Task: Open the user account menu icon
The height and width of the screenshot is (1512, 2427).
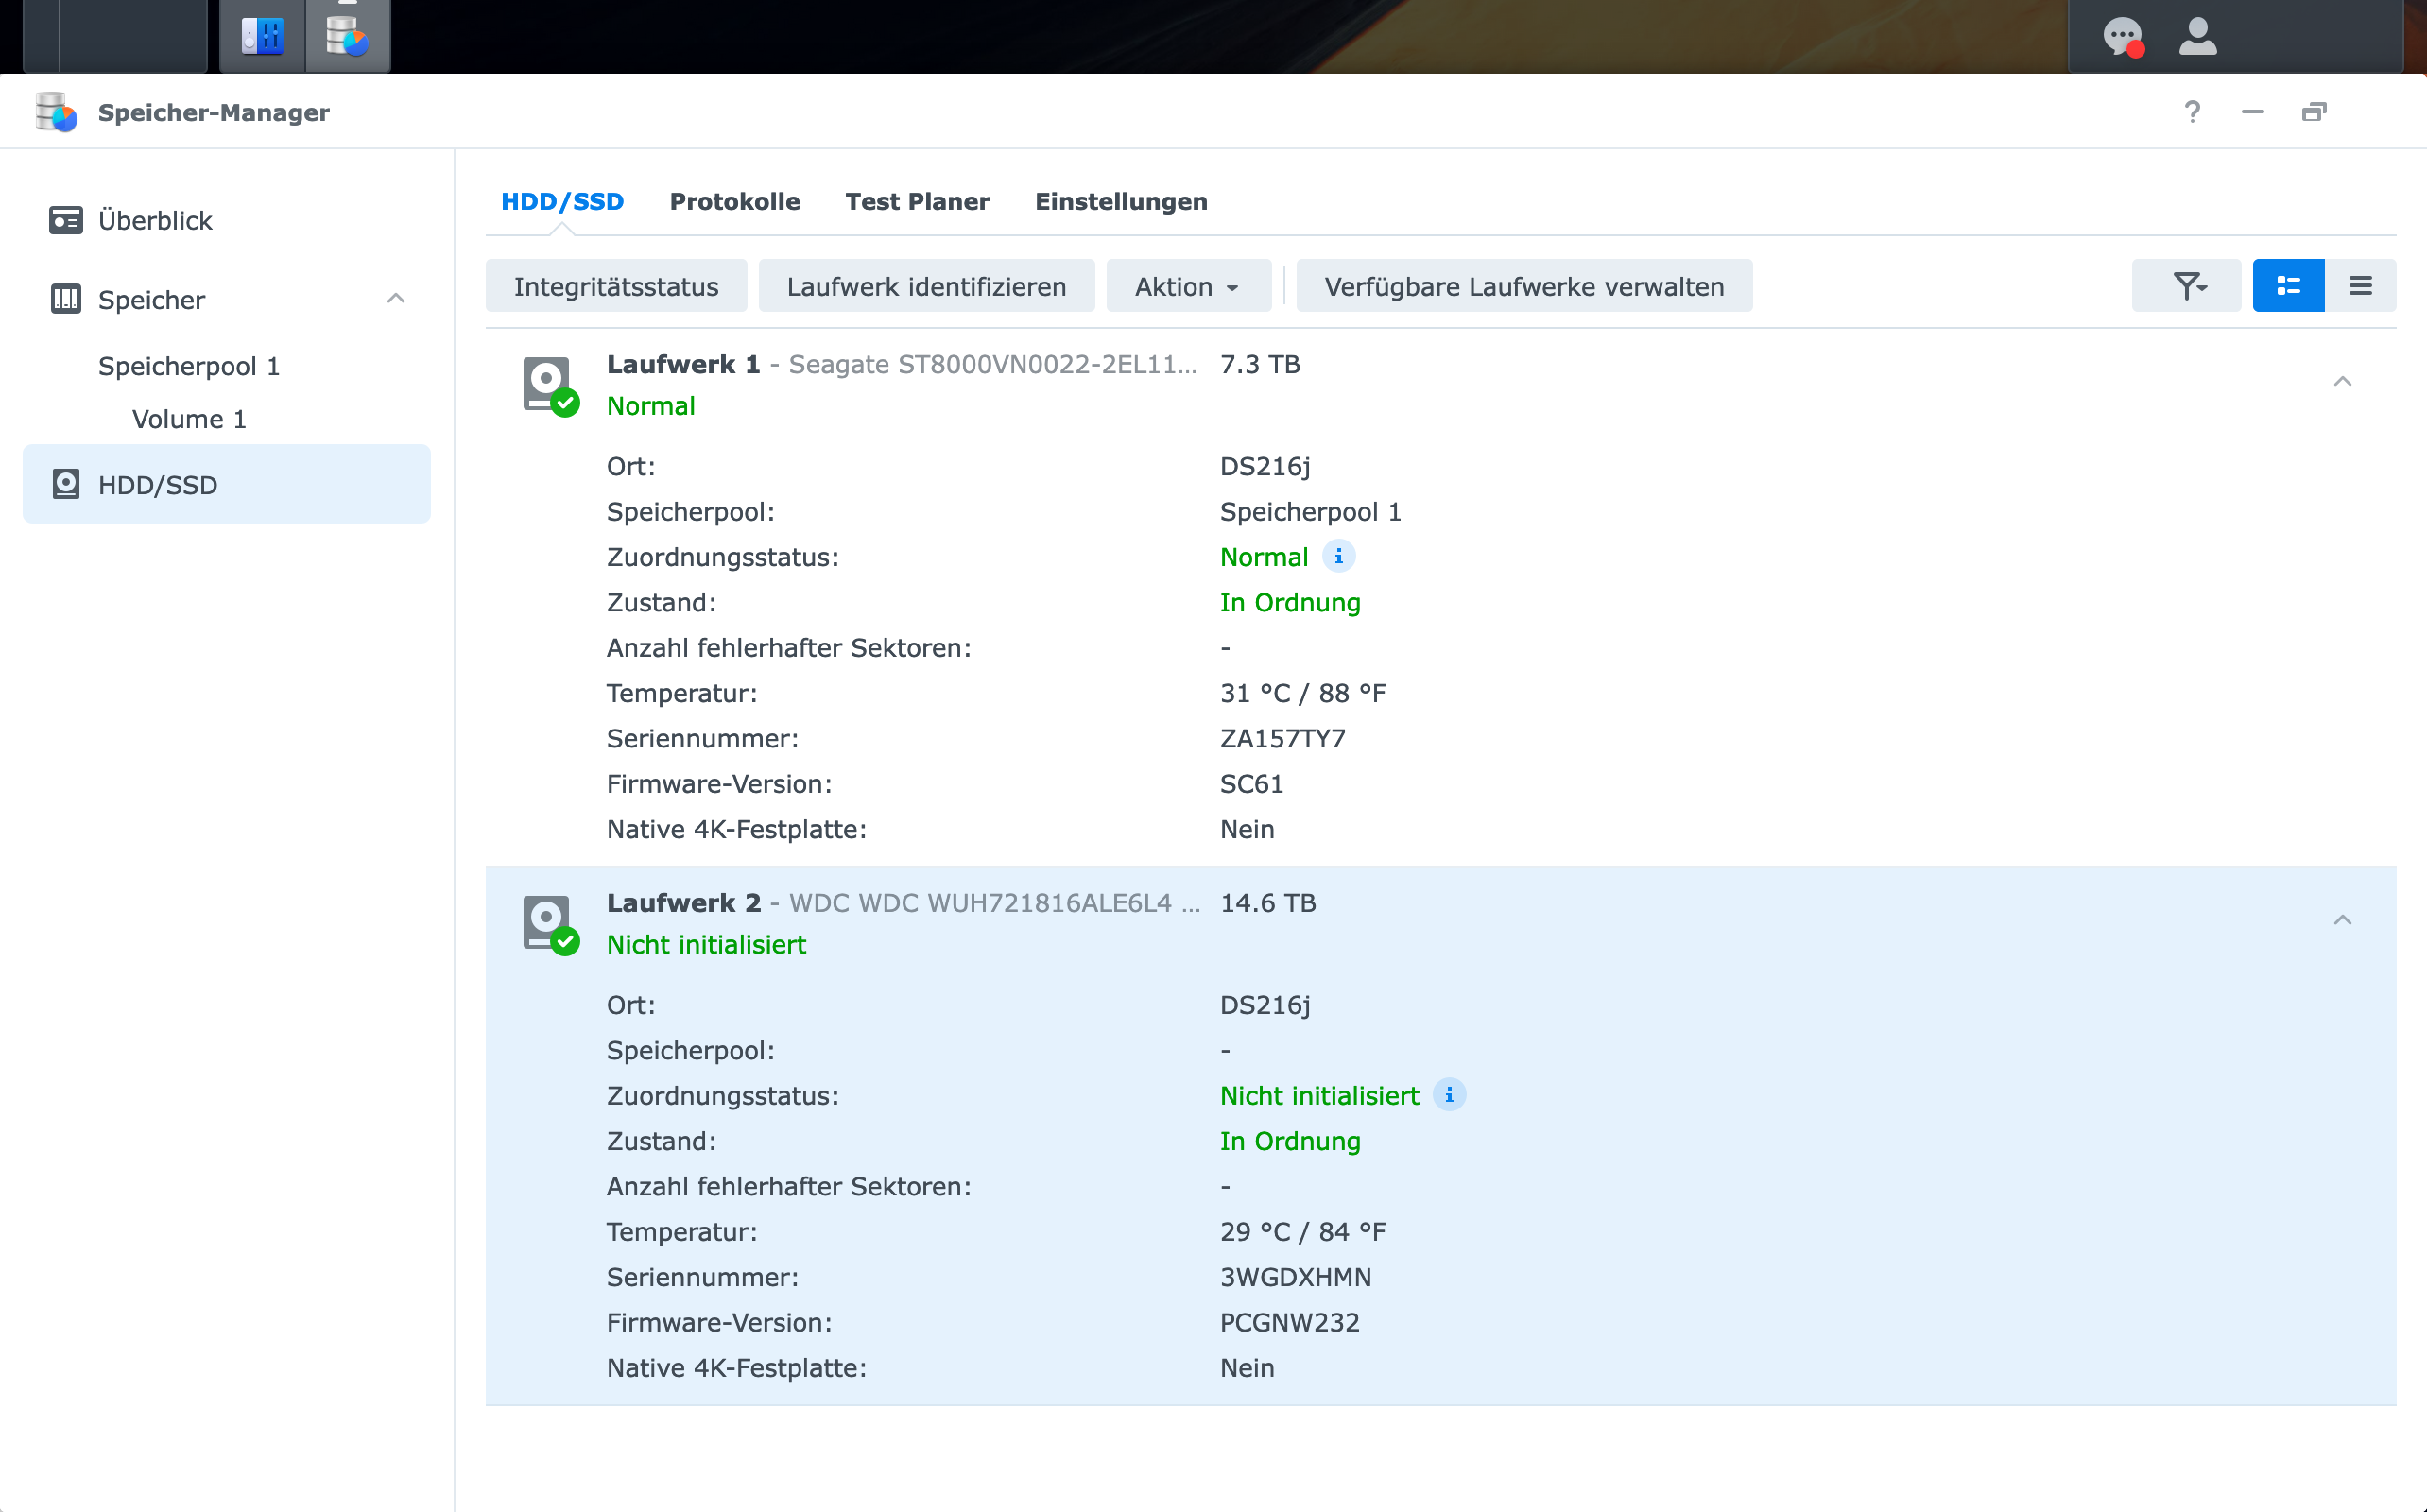Action: click(x=2197, y=37)
